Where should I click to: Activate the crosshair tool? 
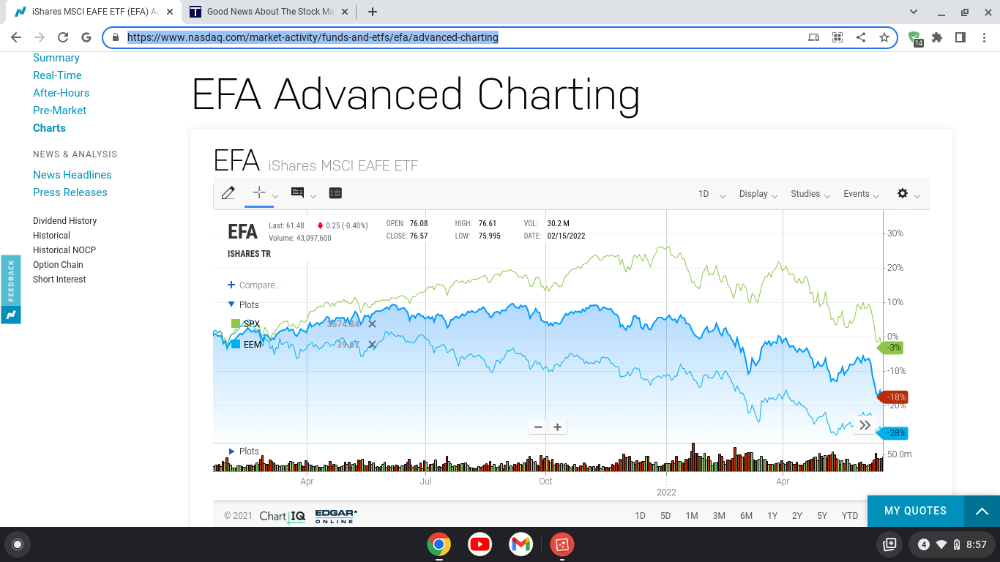[258, 193]
